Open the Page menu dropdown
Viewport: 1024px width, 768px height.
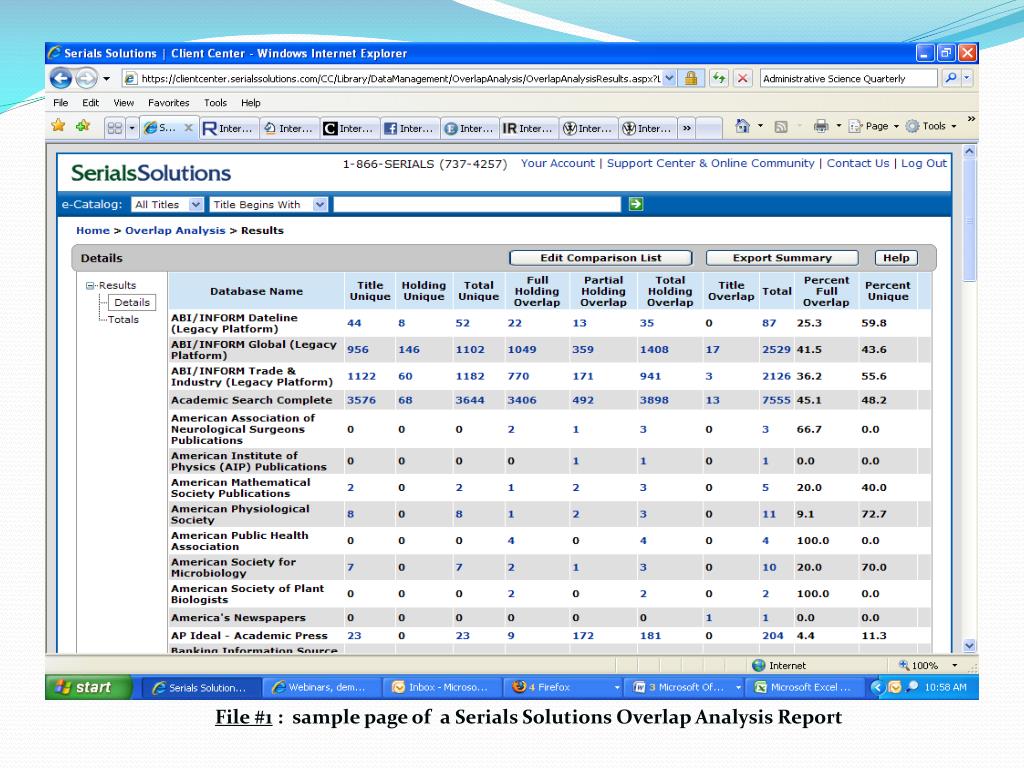[874, 126]
